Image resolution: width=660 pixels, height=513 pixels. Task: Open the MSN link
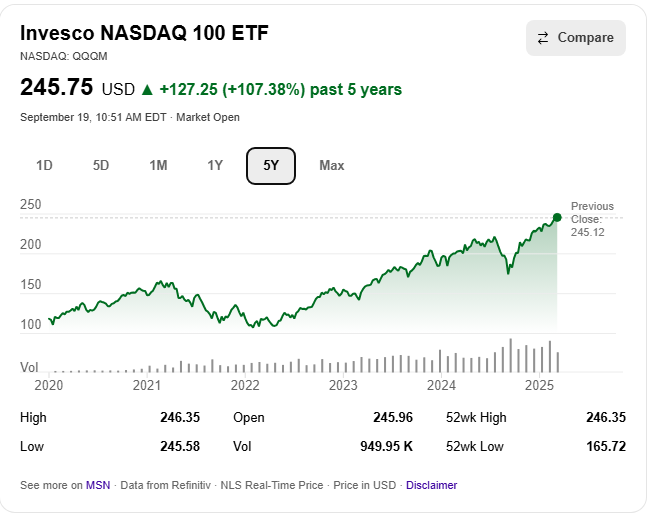point(98,485)
